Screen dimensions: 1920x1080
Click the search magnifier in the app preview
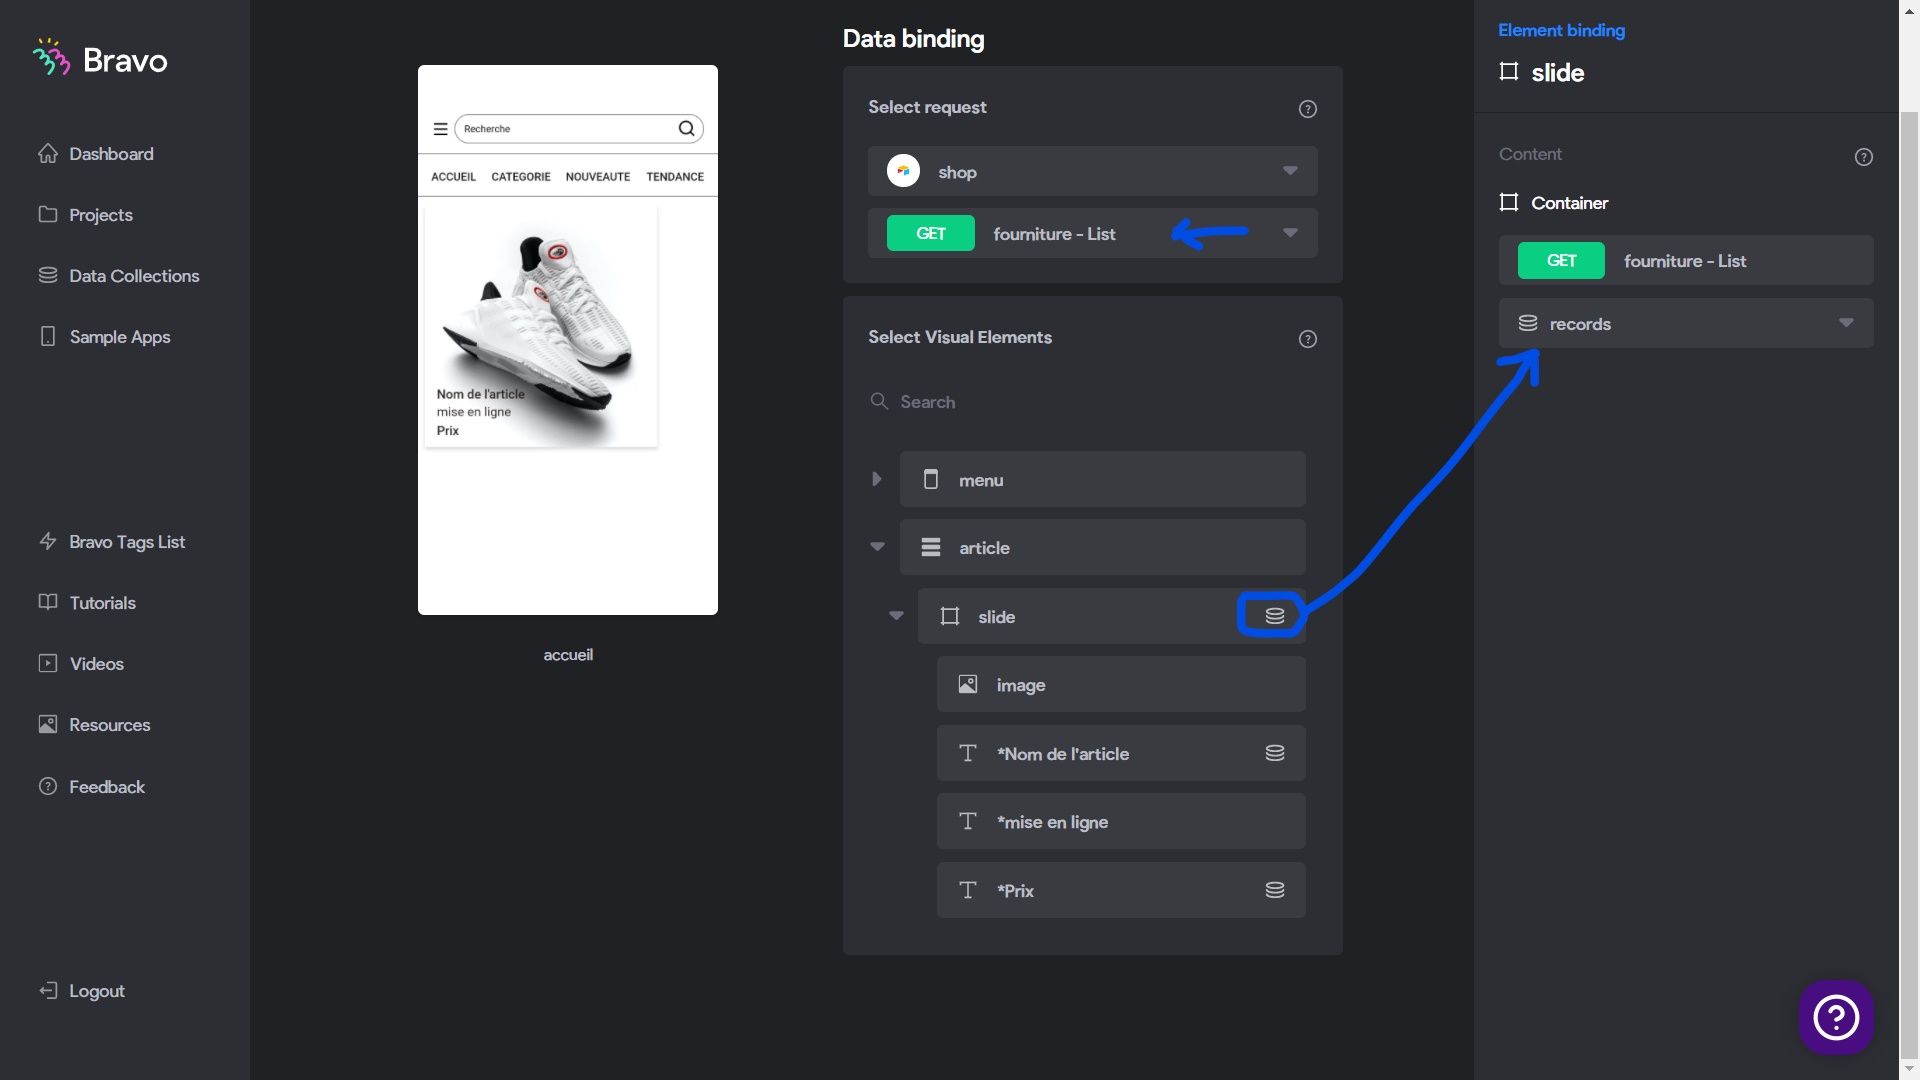coord(686,128)
